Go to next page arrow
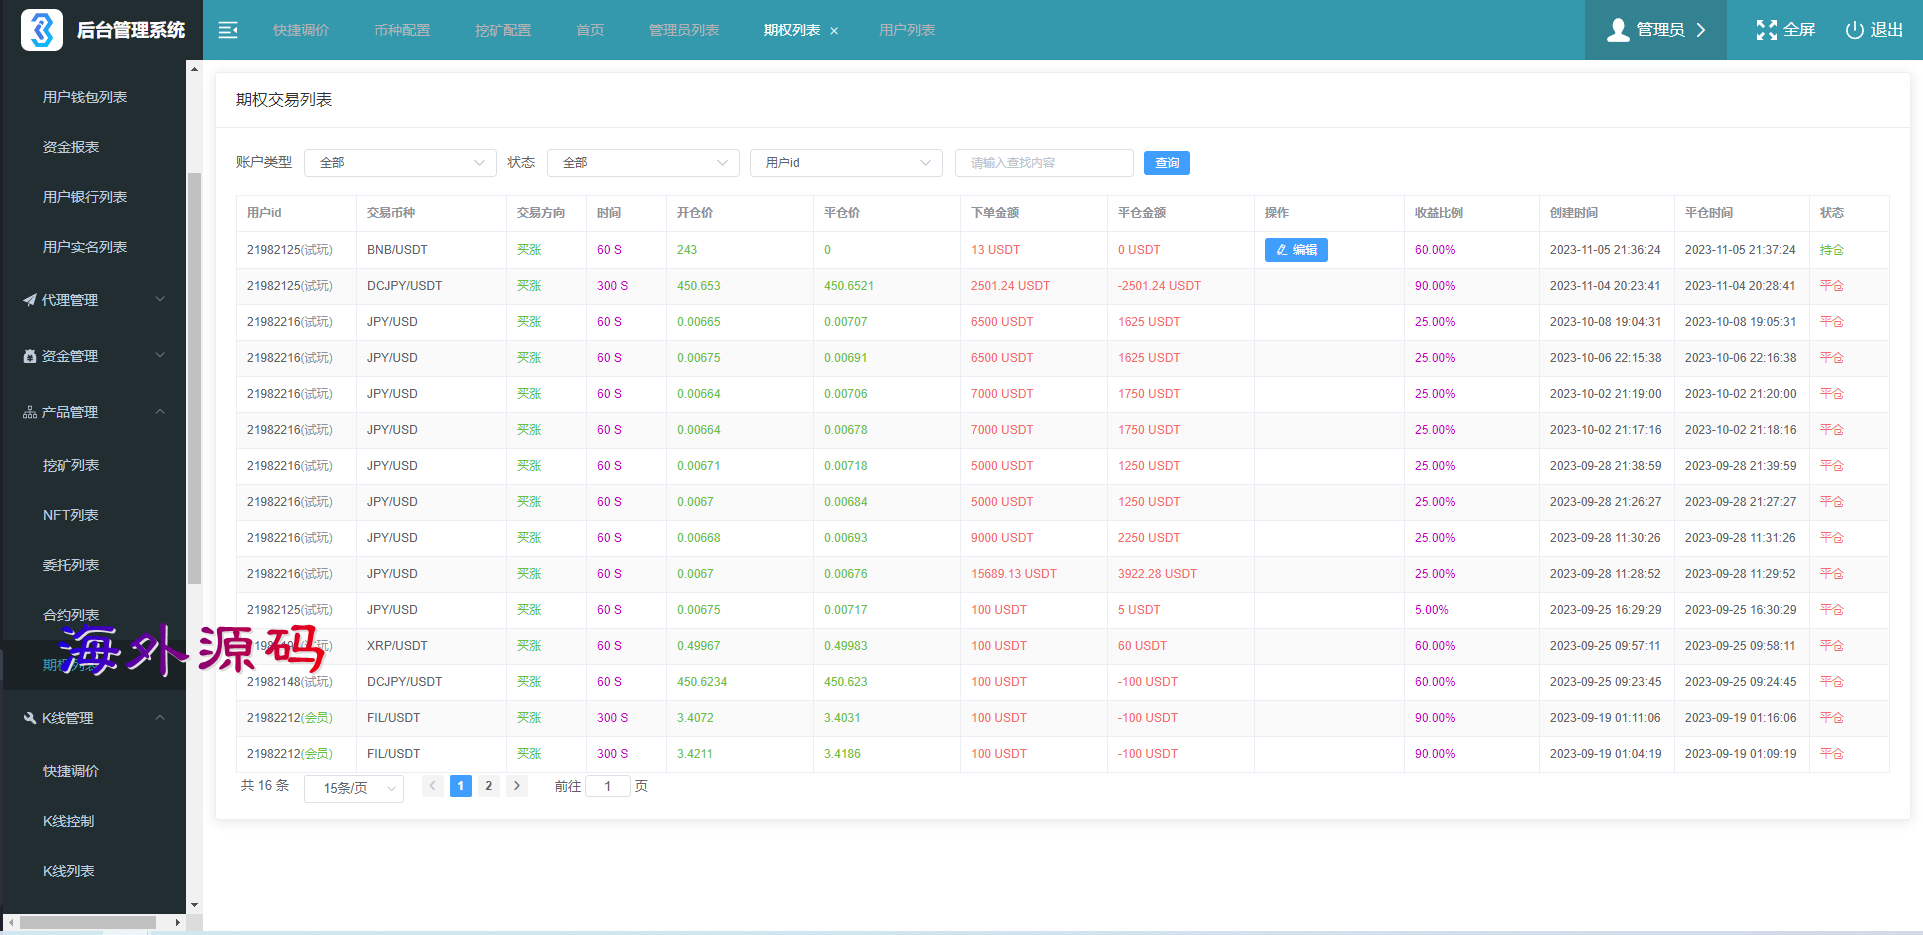This screenshot has width=1923, height=935. [517, 786]
